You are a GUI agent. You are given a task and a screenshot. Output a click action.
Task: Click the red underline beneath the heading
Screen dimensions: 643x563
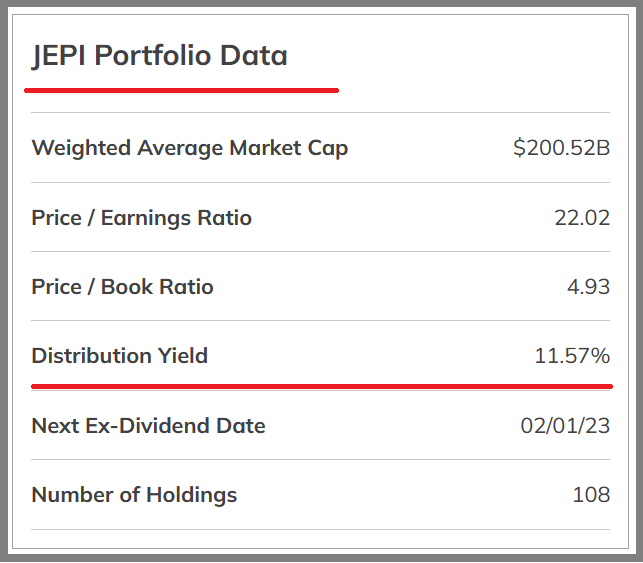182,90
